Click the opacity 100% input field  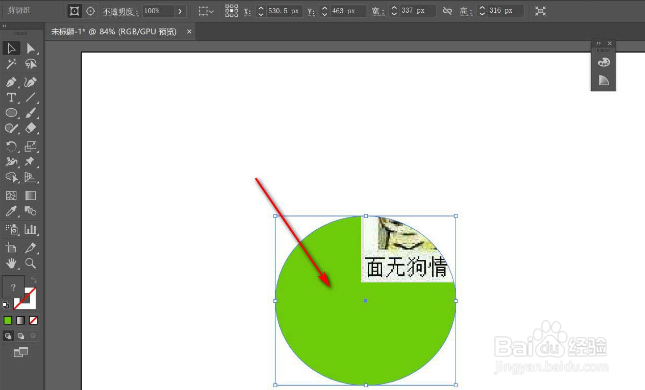click(x=158, y=11)
